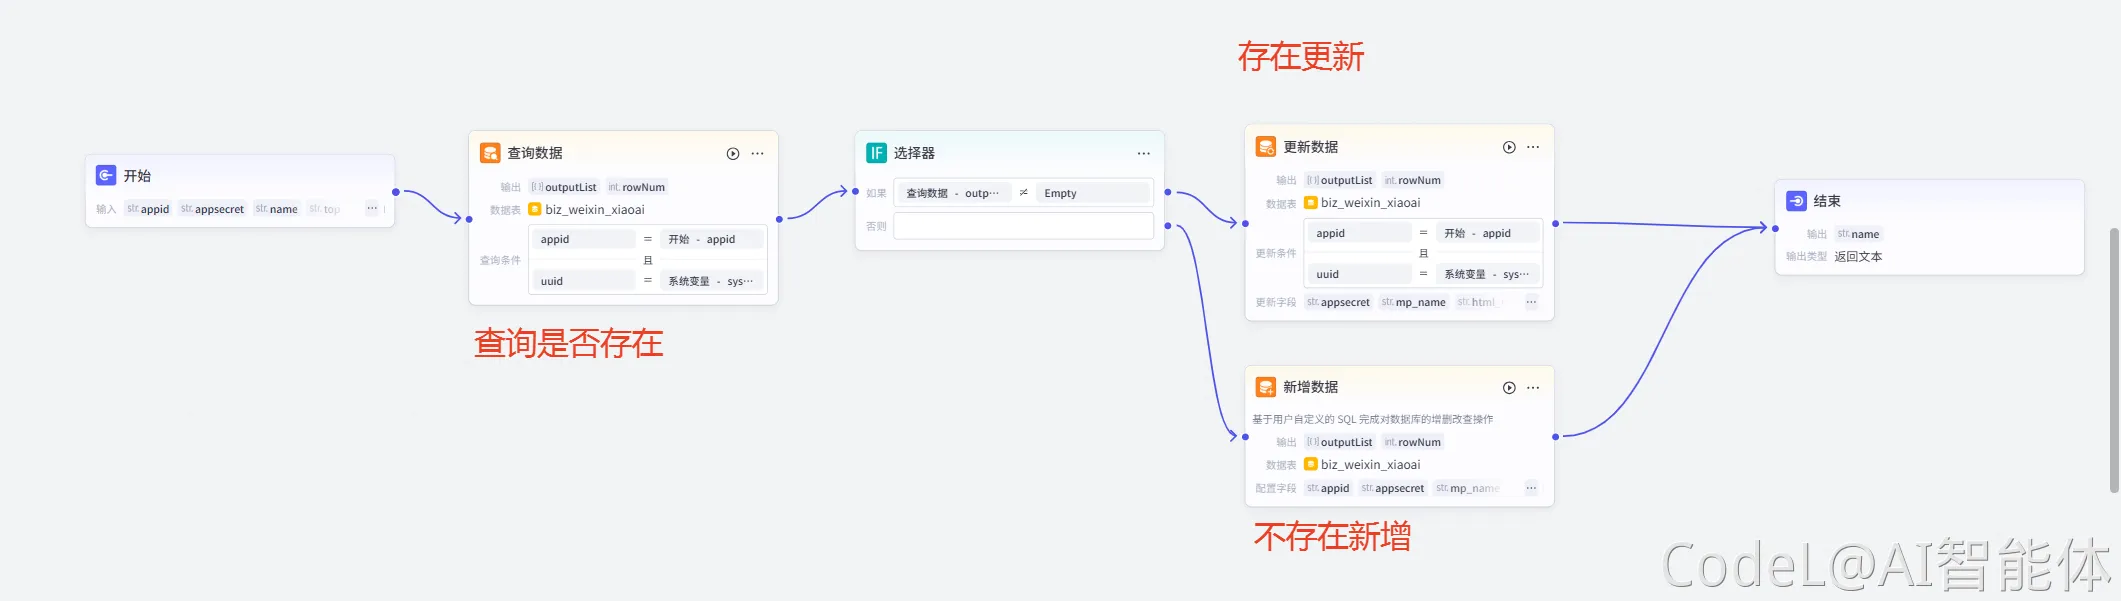Click the 新增数据 node icon
2121x601 pixels.
pyautogui.click(x=1266, y=387)
